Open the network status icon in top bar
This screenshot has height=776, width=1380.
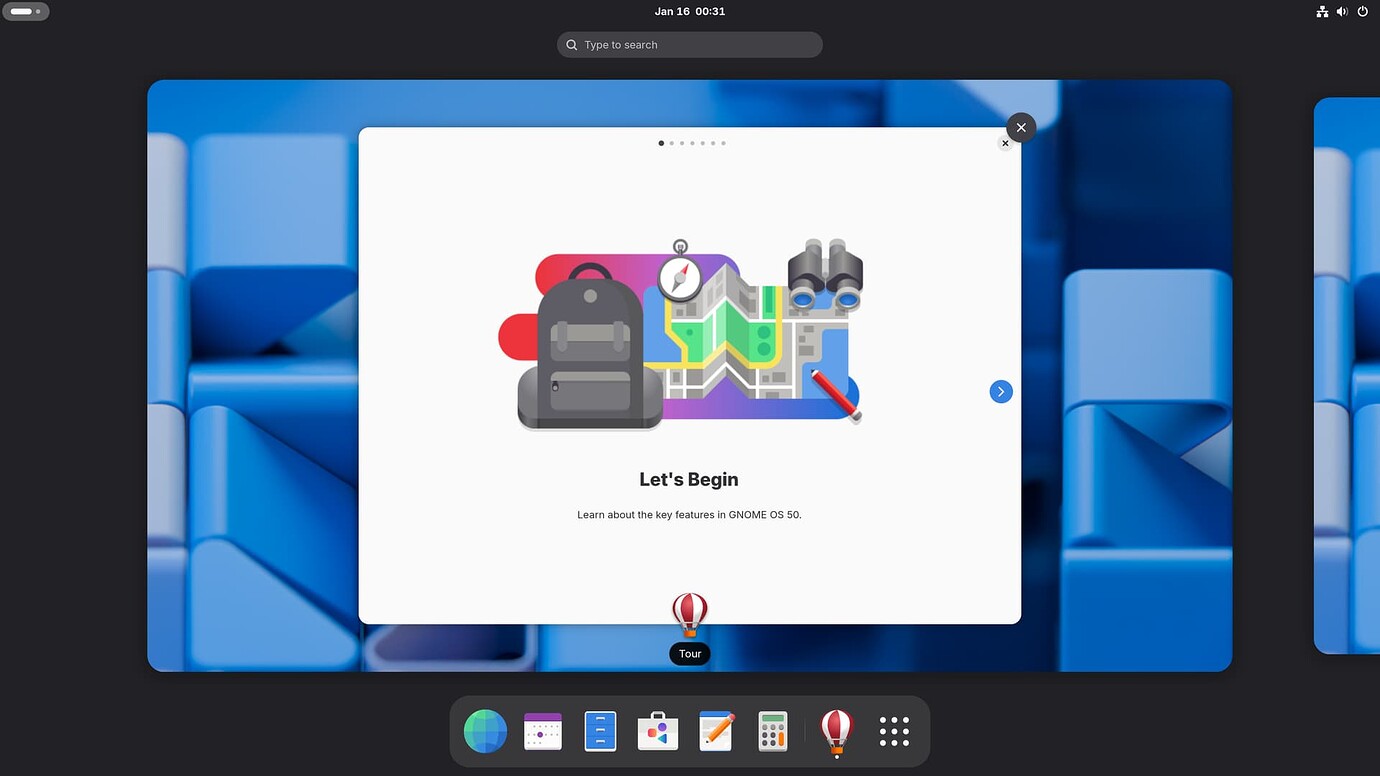pyautogui.click(x=1322, y=12)
